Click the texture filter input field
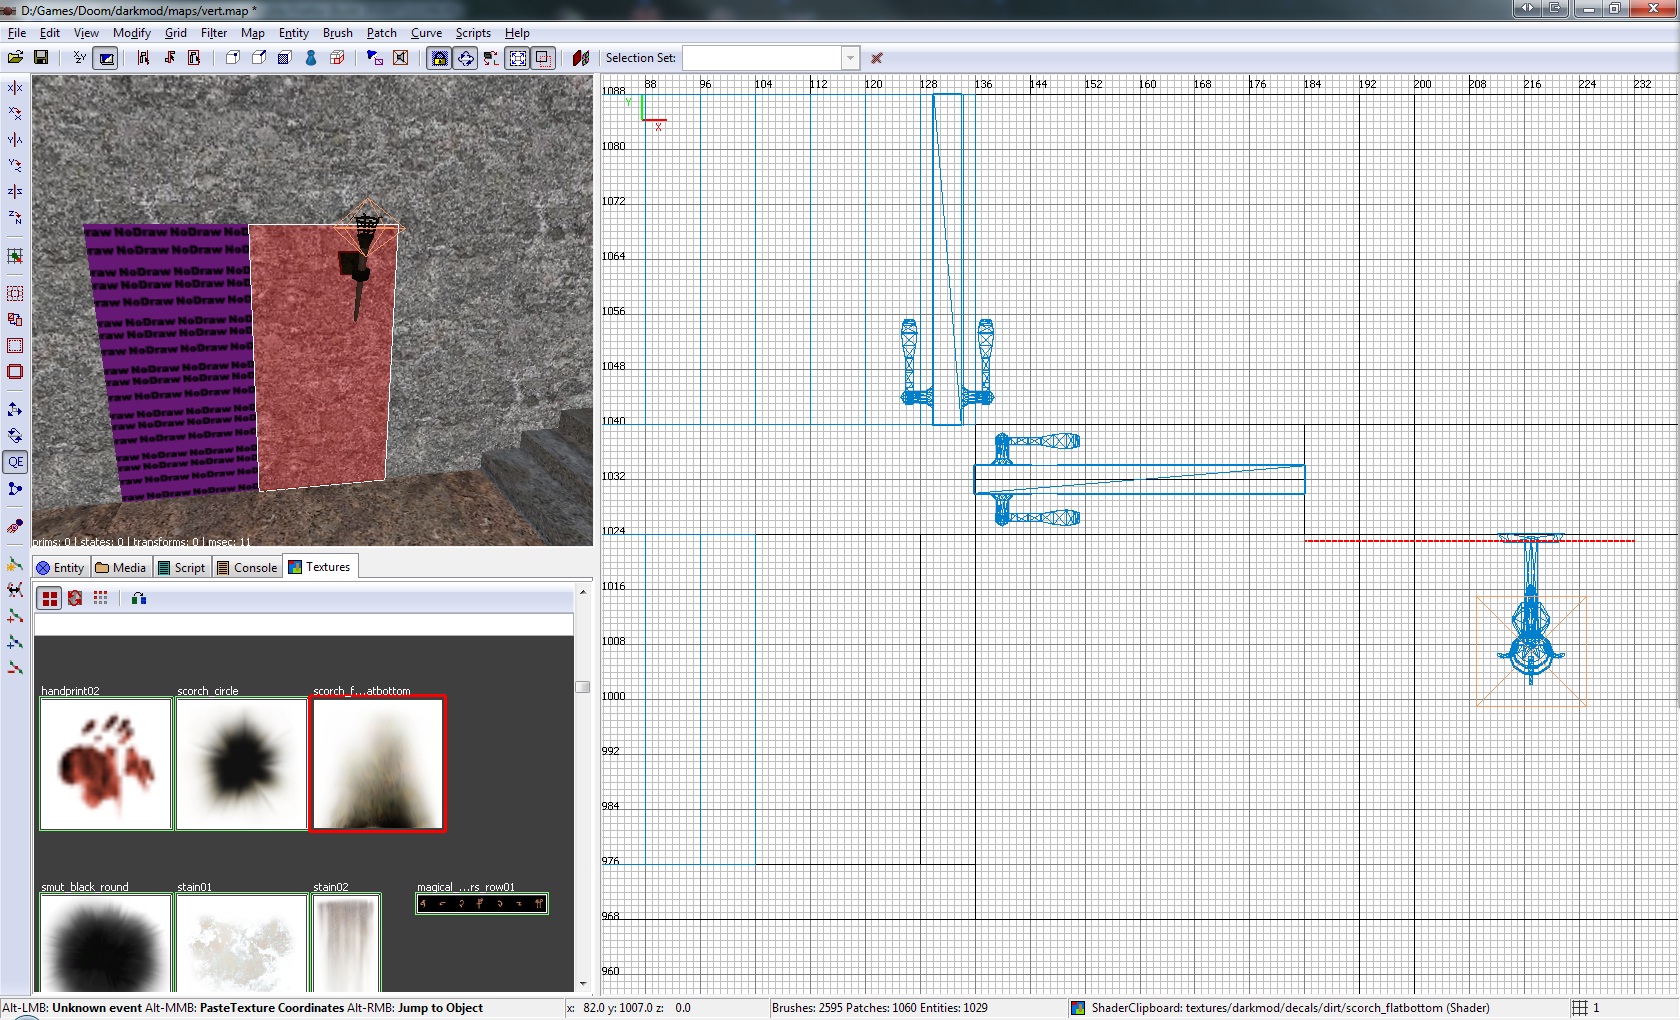 [x=303, y=625]
